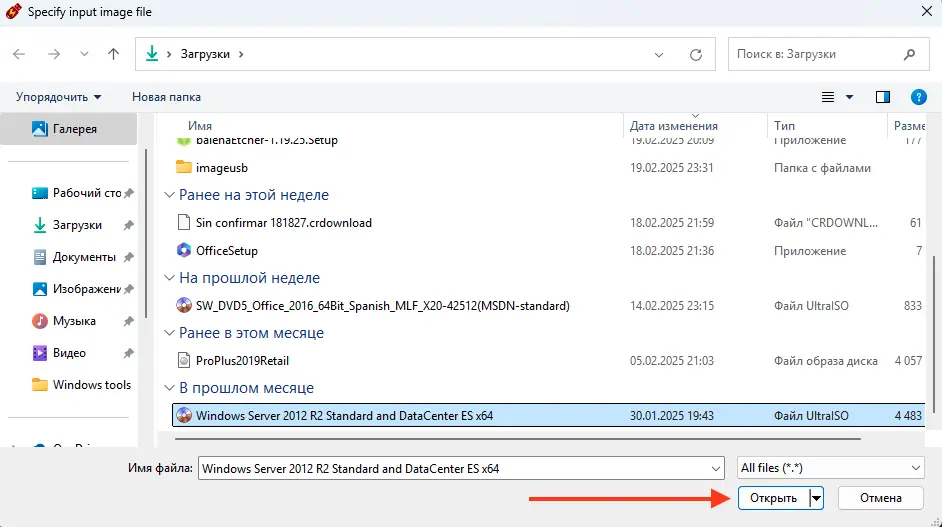Open the Открыть split-button arrow
This screenshot has width=942, height=527.
(x=816, y=498)
